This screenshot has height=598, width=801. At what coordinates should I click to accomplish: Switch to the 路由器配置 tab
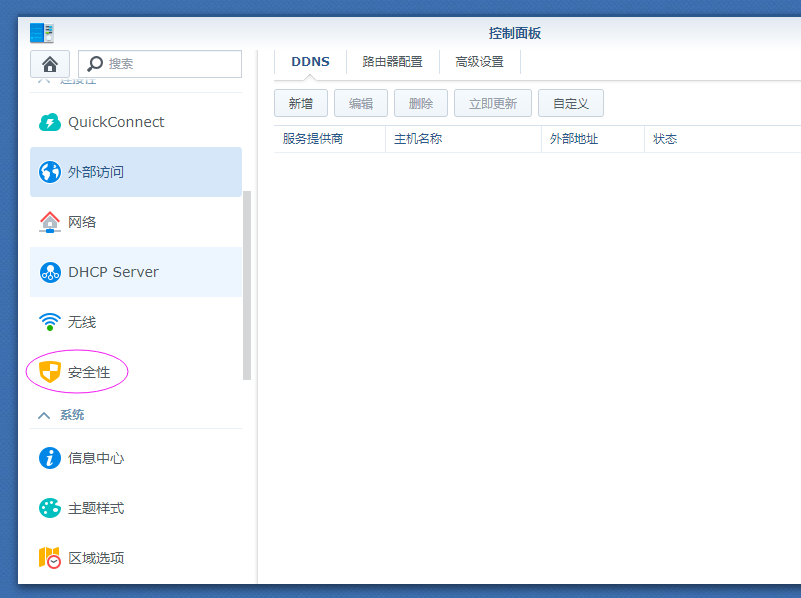[x=392, y=62]
